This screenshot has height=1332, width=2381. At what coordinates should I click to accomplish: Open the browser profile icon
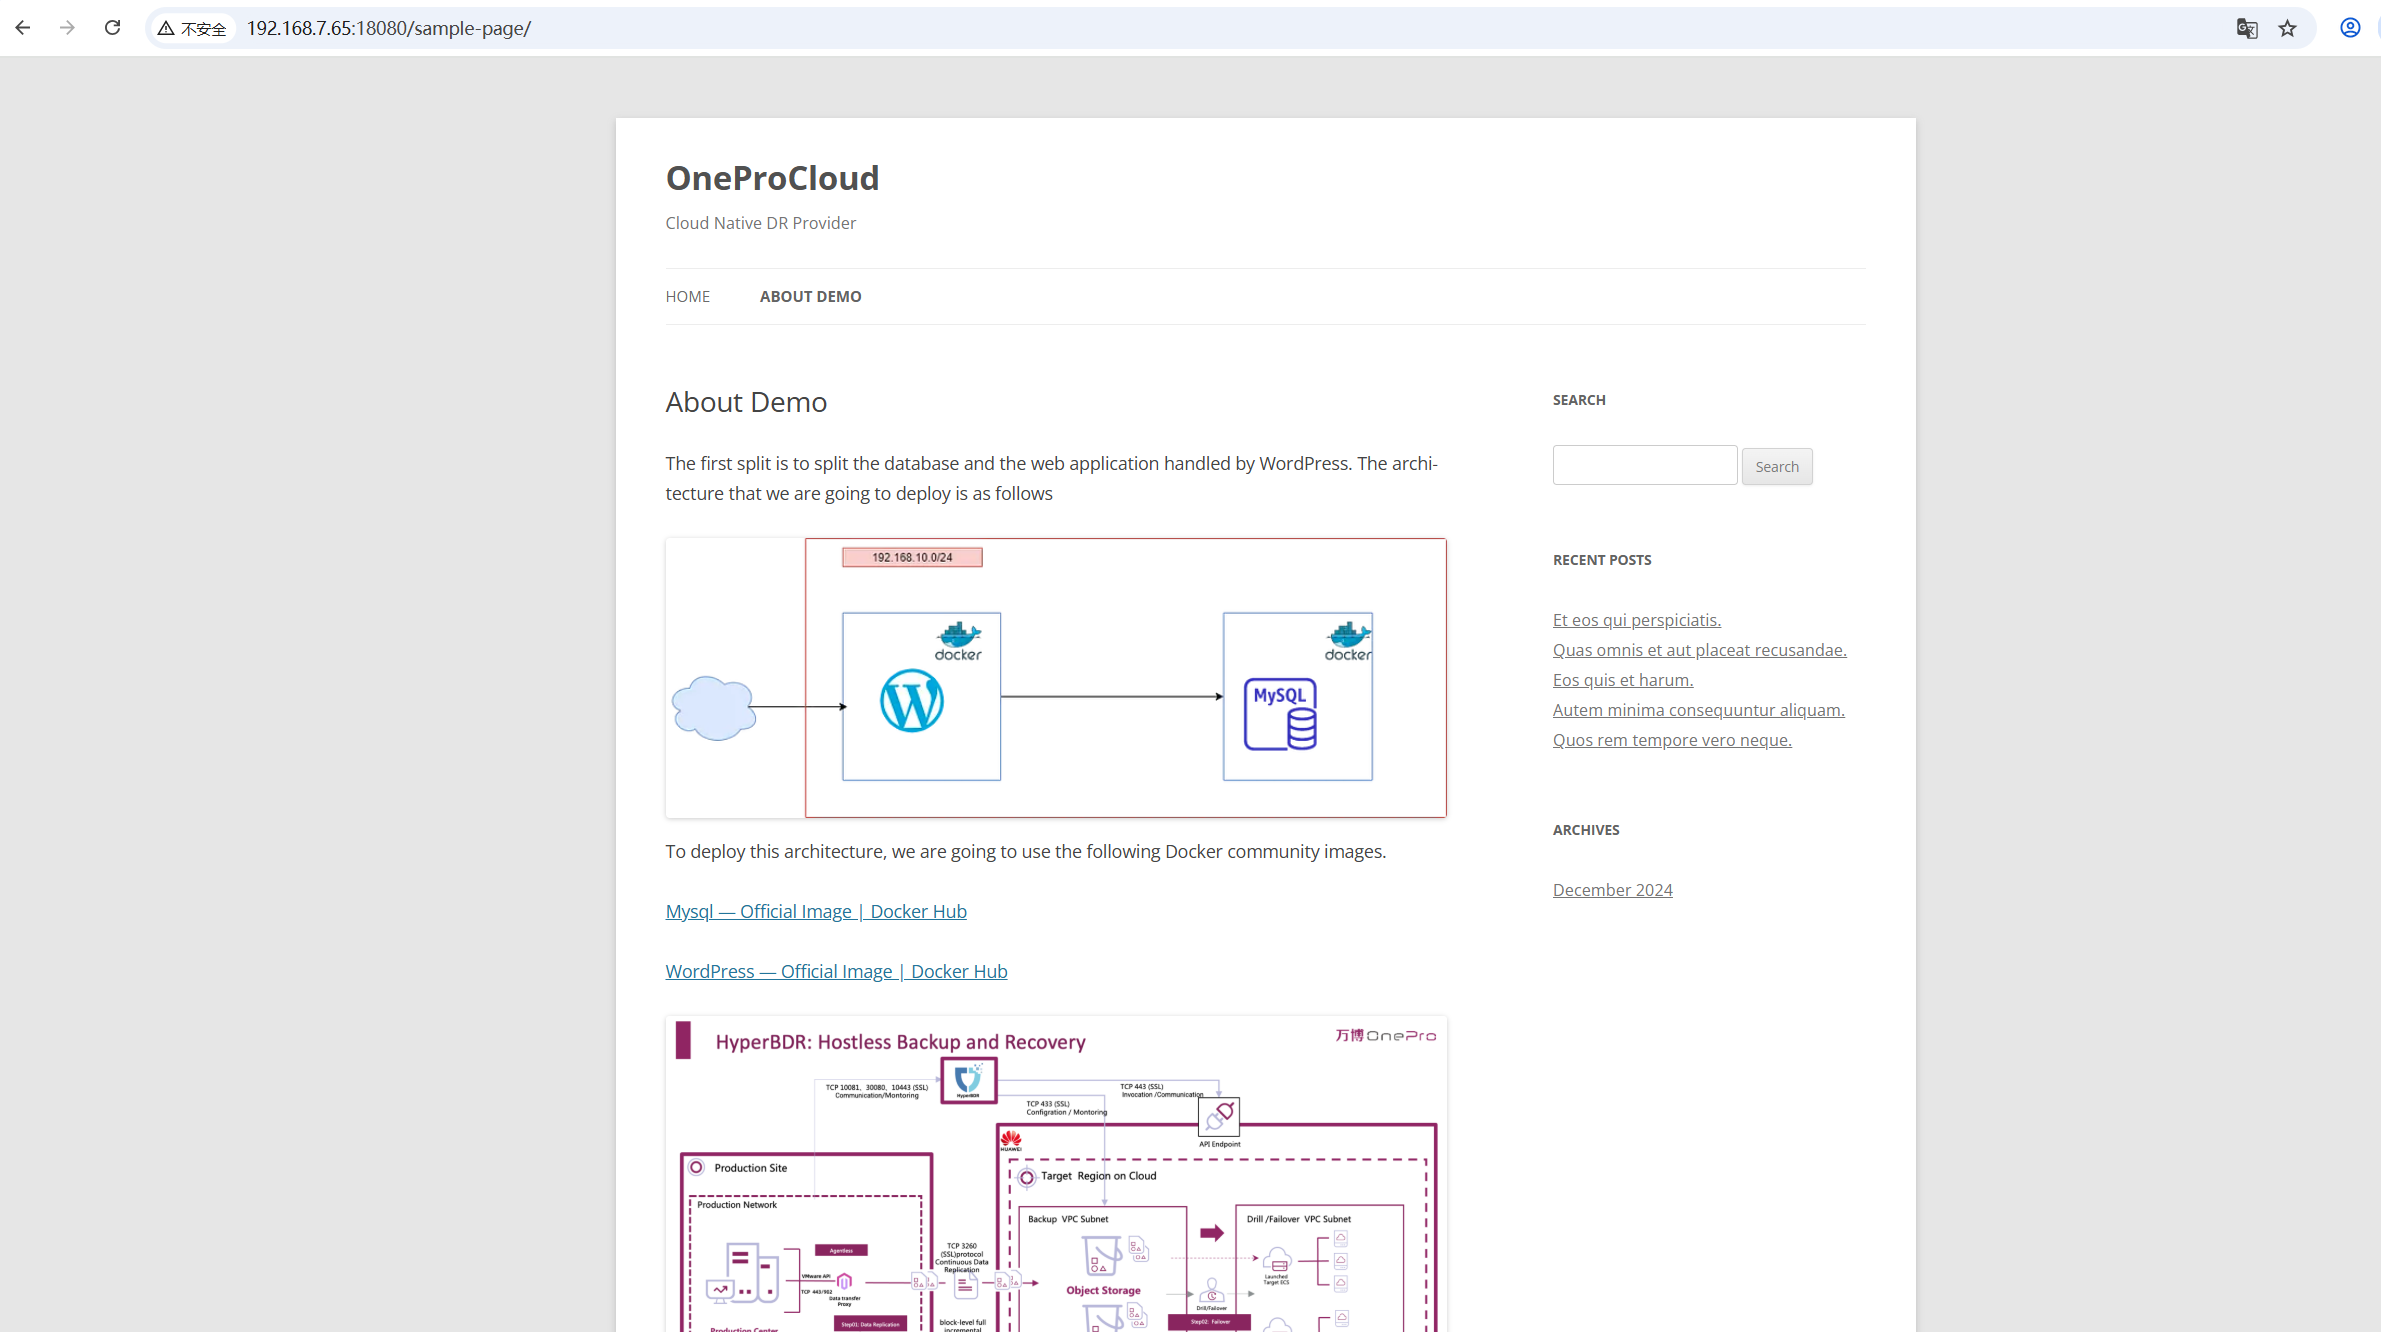click(x=2350, y=28)
